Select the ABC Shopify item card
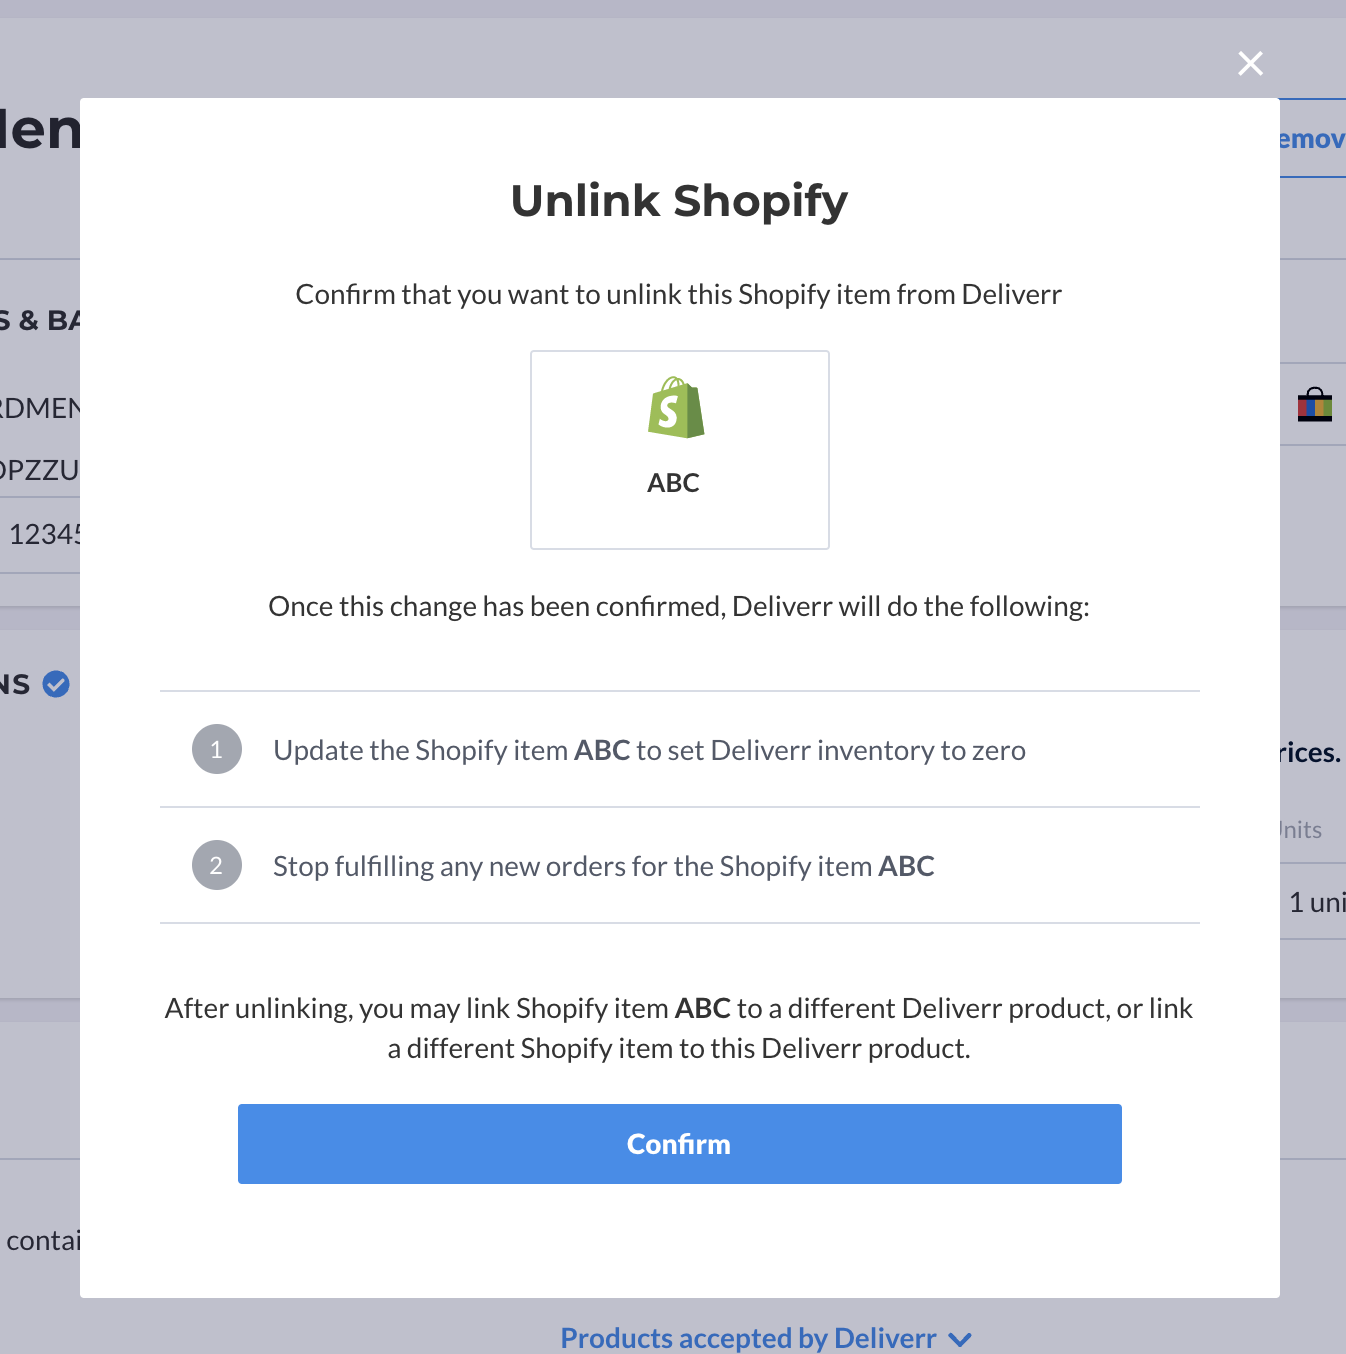Viewport: 1346px width, 1354px height. click(x=679, y=449)
